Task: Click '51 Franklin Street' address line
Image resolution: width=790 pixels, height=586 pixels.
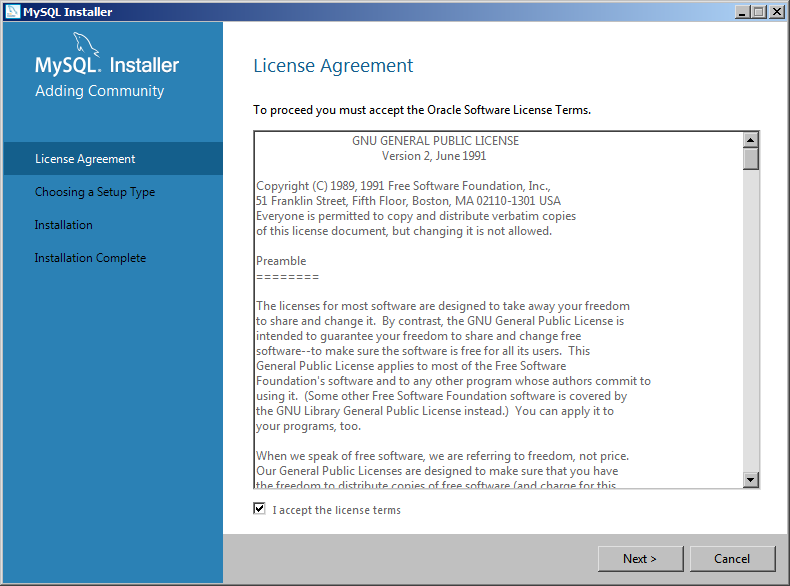Action: tap(408, 201)
